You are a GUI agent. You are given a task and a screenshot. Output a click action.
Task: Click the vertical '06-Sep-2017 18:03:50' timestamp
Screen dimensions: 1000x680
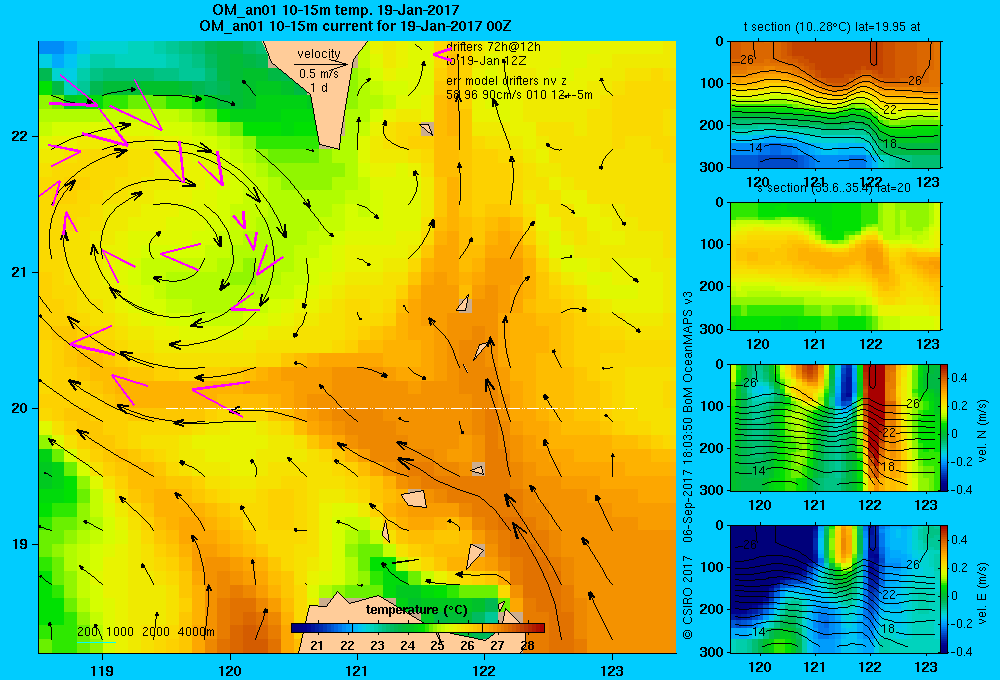coord(688,480)
